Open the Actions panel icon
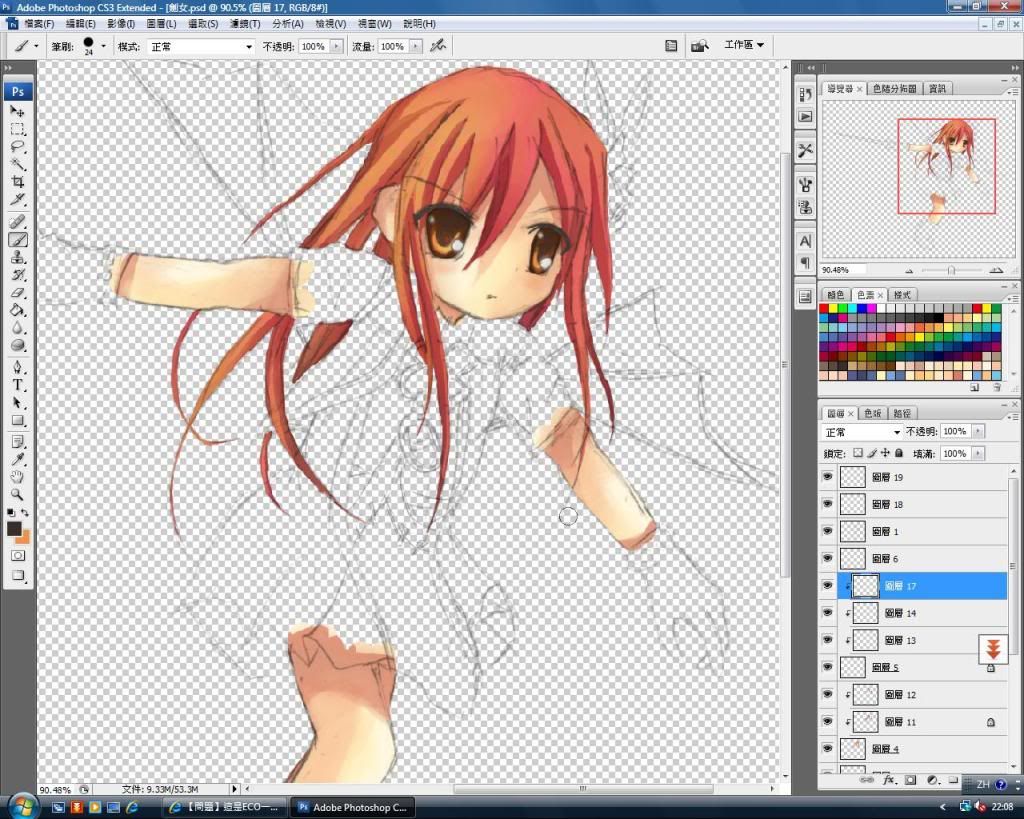This screenshot has height=819, width=1024. tap(805, 116)
